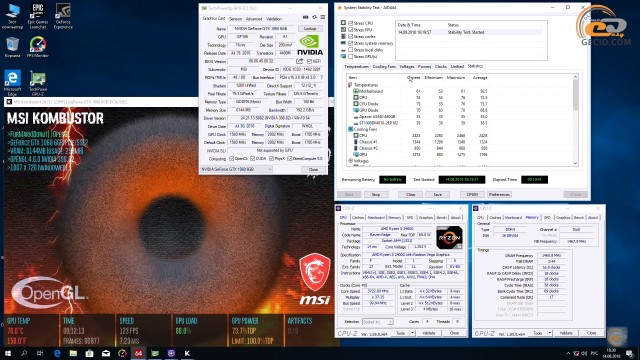
Task: Click Preferences button in AIDA64
Action: (499, 194)
